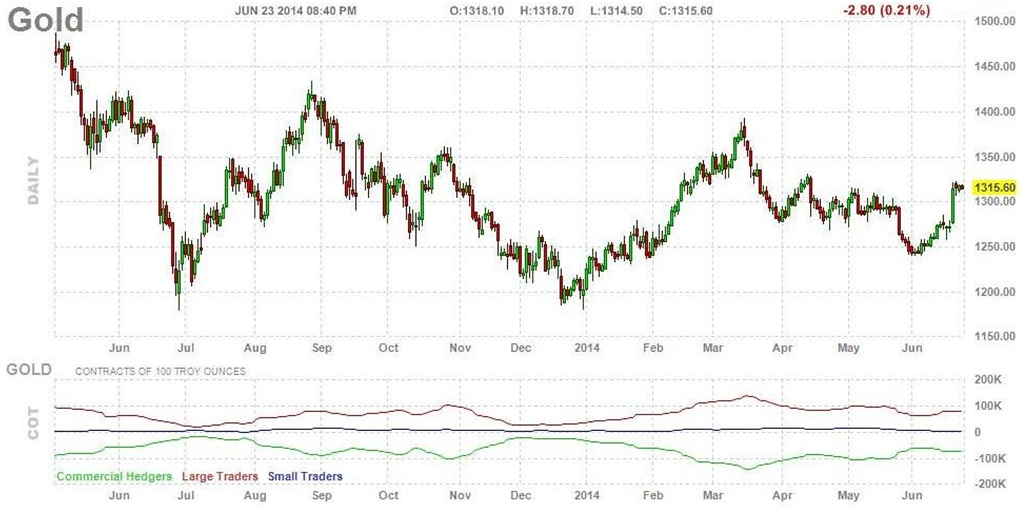Viewport: 1030px width, 514px height.
Task: Click the 1150.00 price axis label
Action: pyautogui.click(x=995, y=337)
